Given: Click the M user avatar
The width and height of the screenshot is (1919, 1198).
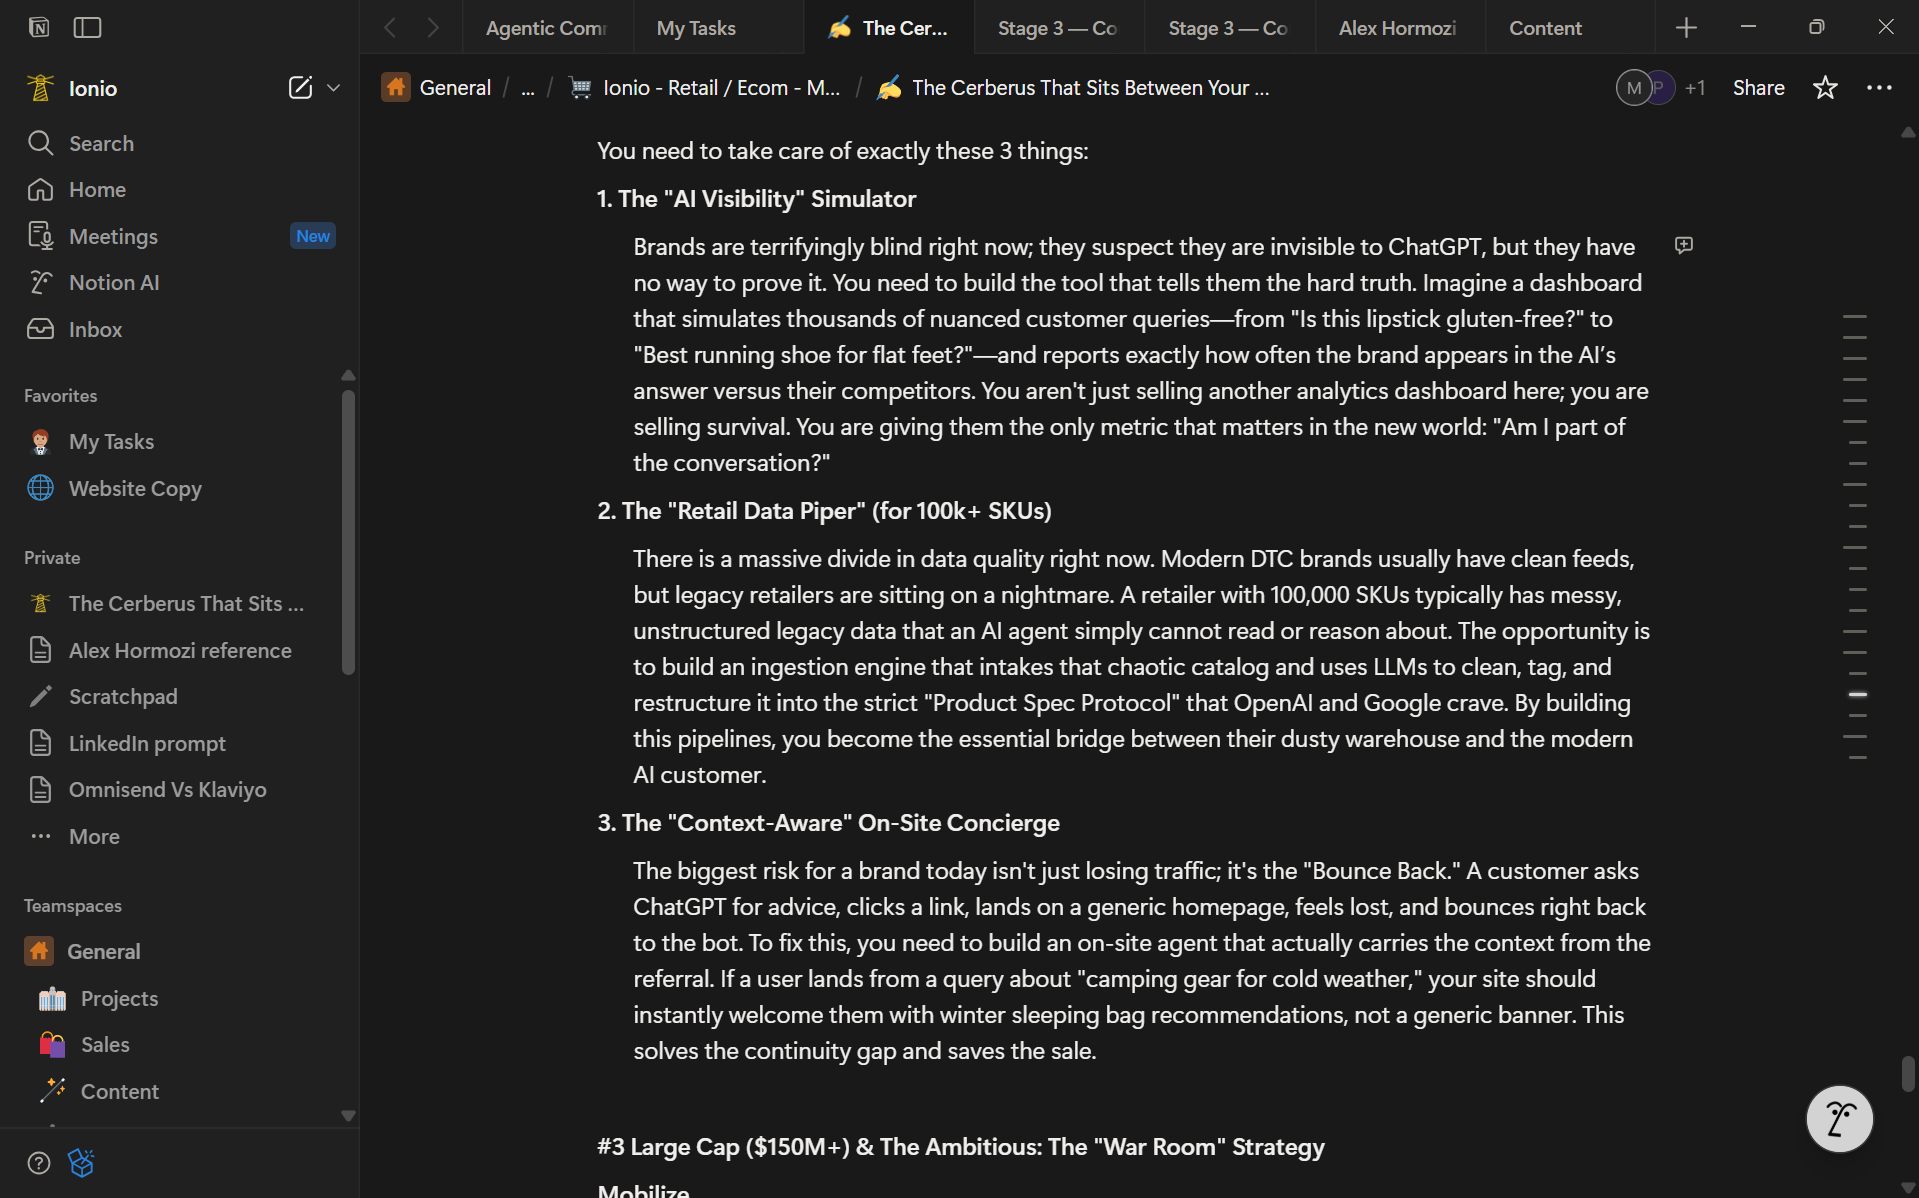Looking at the screenshot, I should 1634,88.
